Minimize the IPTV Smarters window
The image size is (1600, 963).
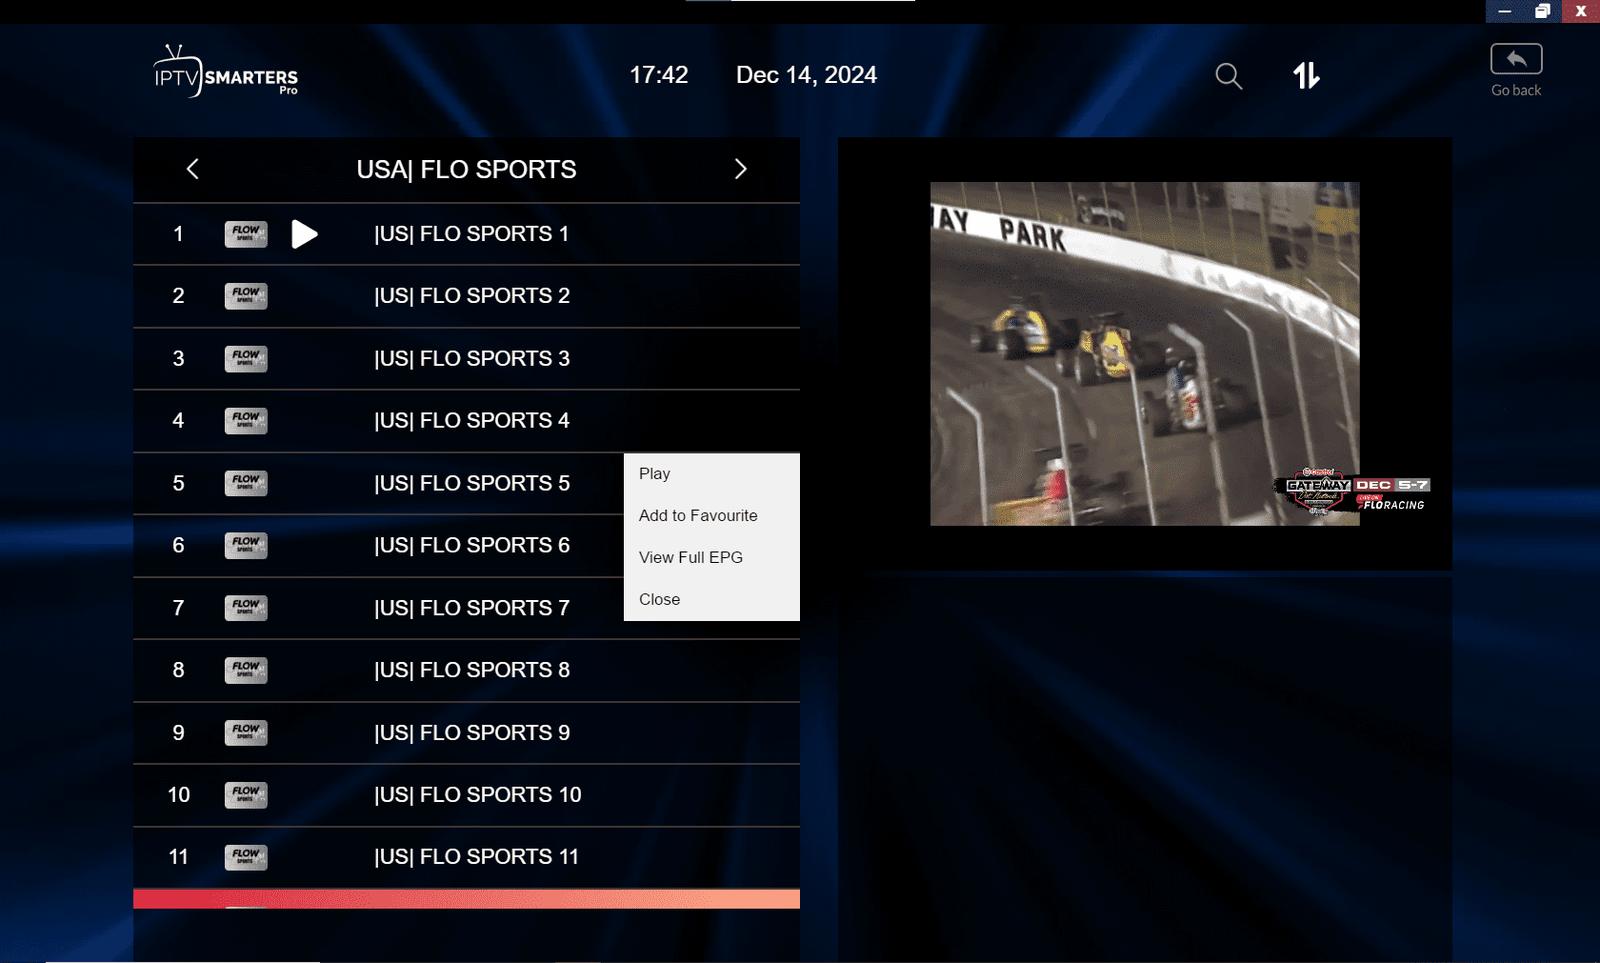tap(1504, 11)
